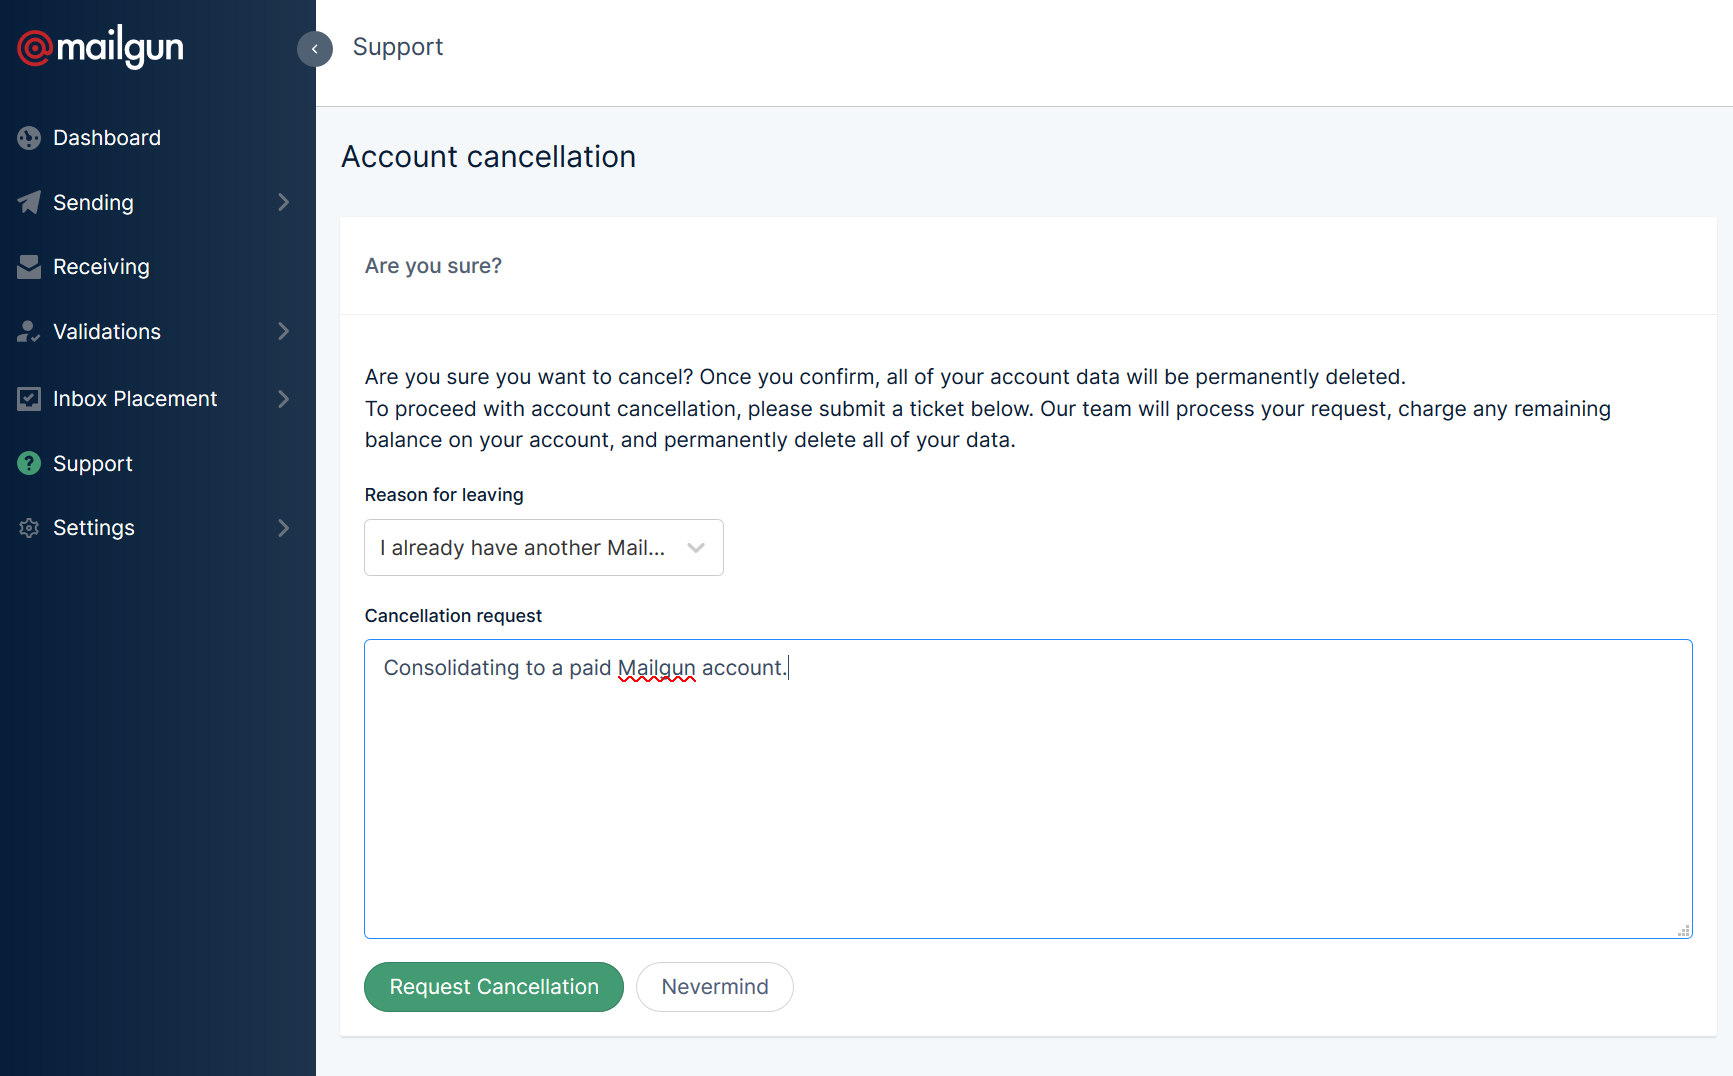
Task: Open the Dashboard menu item
Action: [107, 138]
